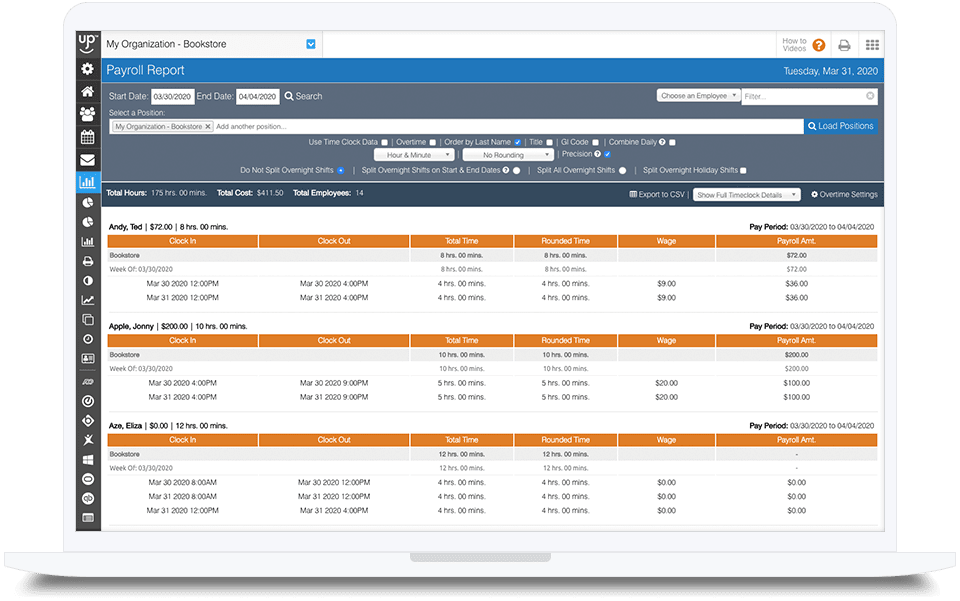Click the Start Date field
Screen dimensions: 960x601
point(172,97)
